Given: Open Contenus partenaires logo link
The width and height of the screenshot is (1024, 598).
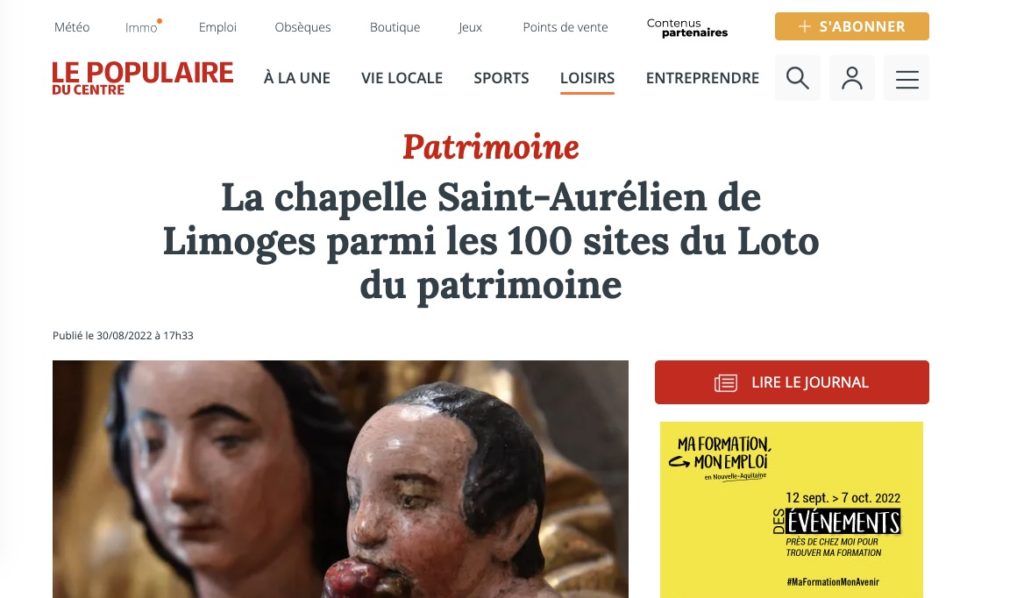Looking at the screenshot, I should [686, 27].
